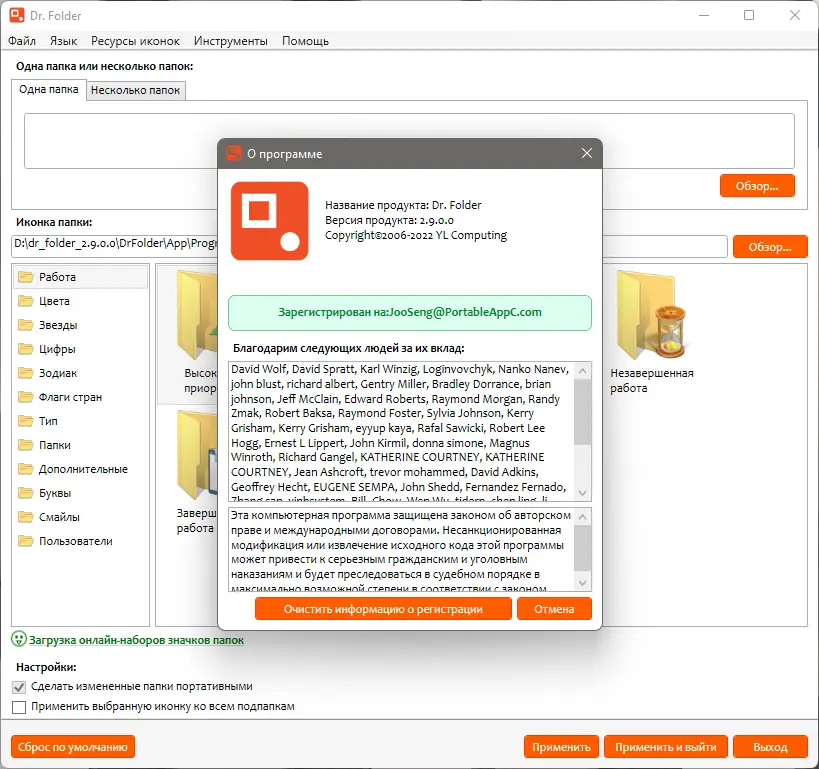Open the Язык menu
The height and width of the screenshot is (769, 819).
[64, 41]
